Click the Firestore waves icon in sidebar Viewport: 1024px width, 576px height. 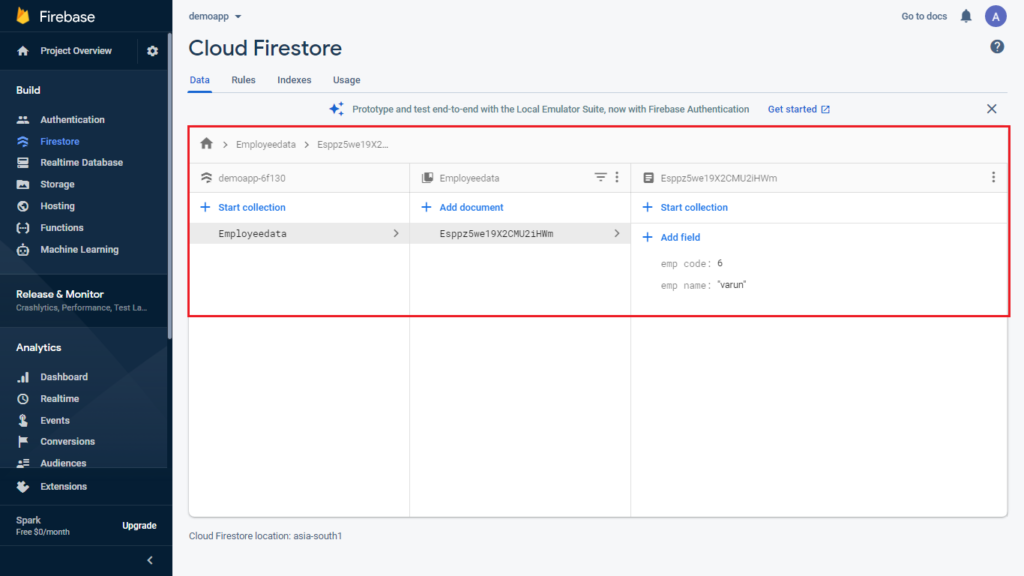(x=23, y=141)
